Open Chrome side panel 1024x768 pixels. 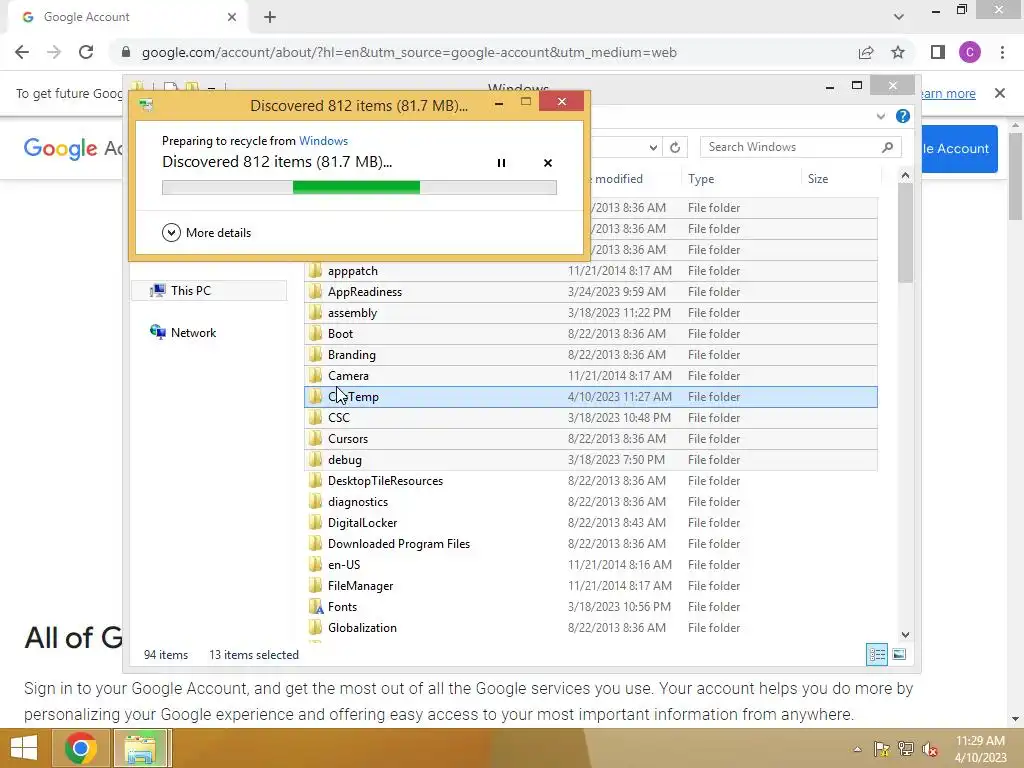938,52
